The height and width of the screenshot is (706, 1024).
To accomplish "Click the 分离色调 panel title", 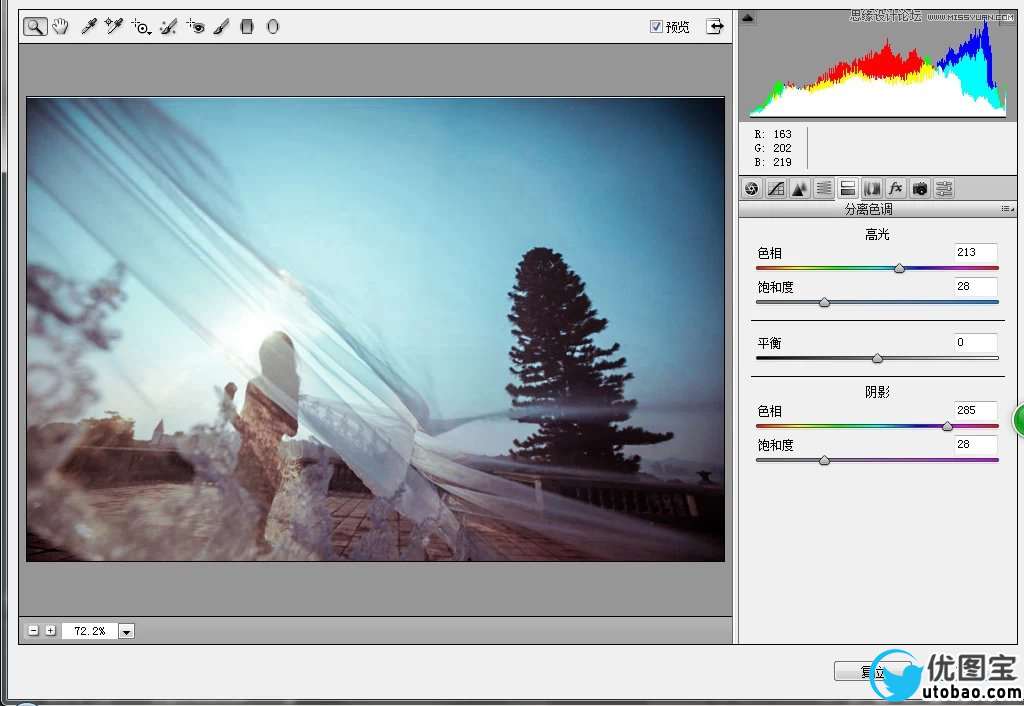I will tap(868, 209).
